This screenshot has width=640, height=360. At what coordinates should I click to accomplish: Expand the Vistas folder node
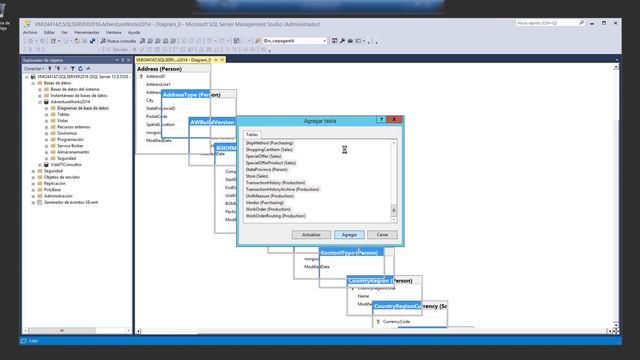[47, 120]
